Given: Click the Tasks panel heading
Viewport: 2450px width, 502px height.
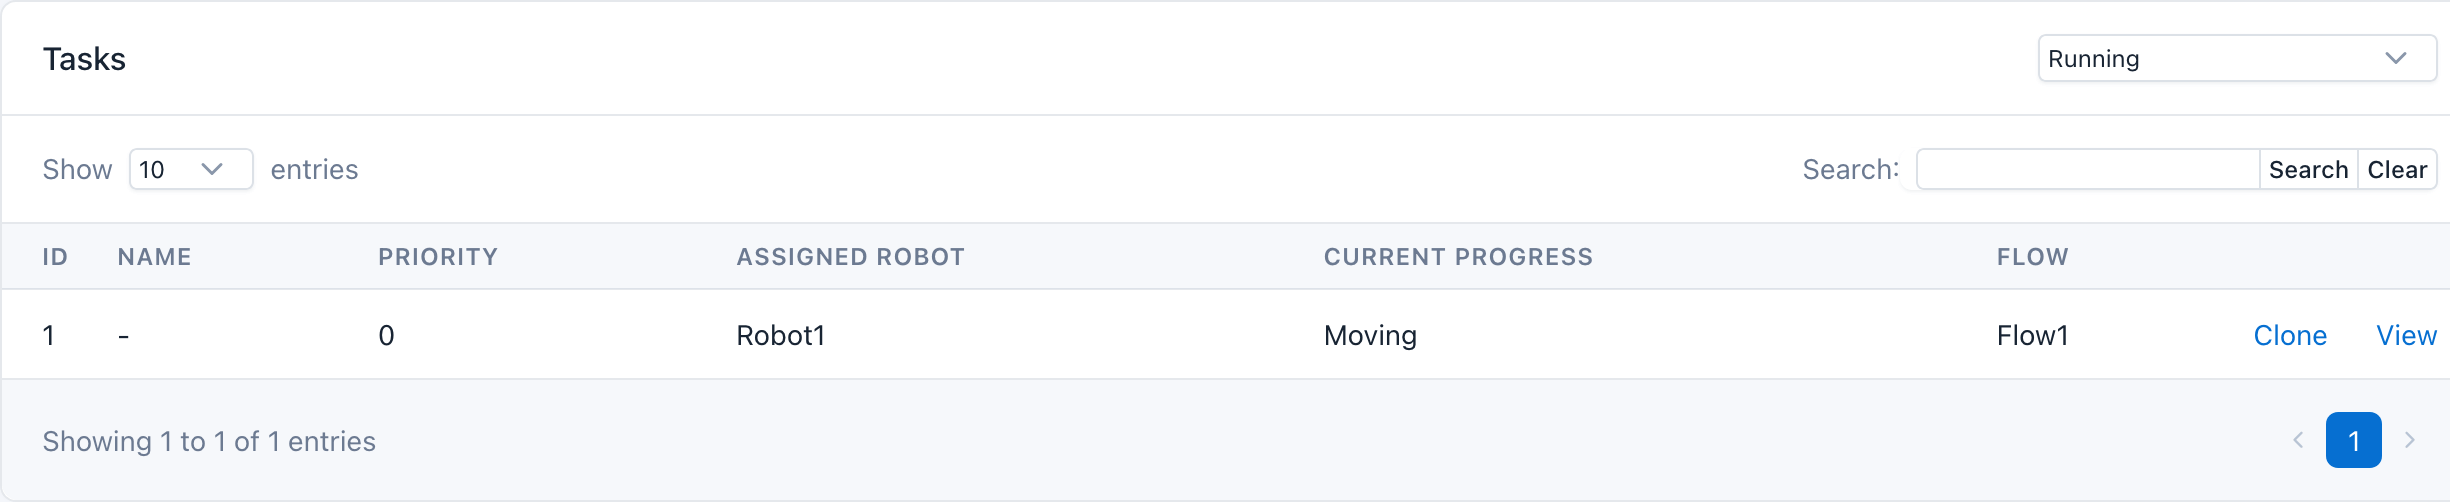Looking at the screenshot, I should pos(84,59).
